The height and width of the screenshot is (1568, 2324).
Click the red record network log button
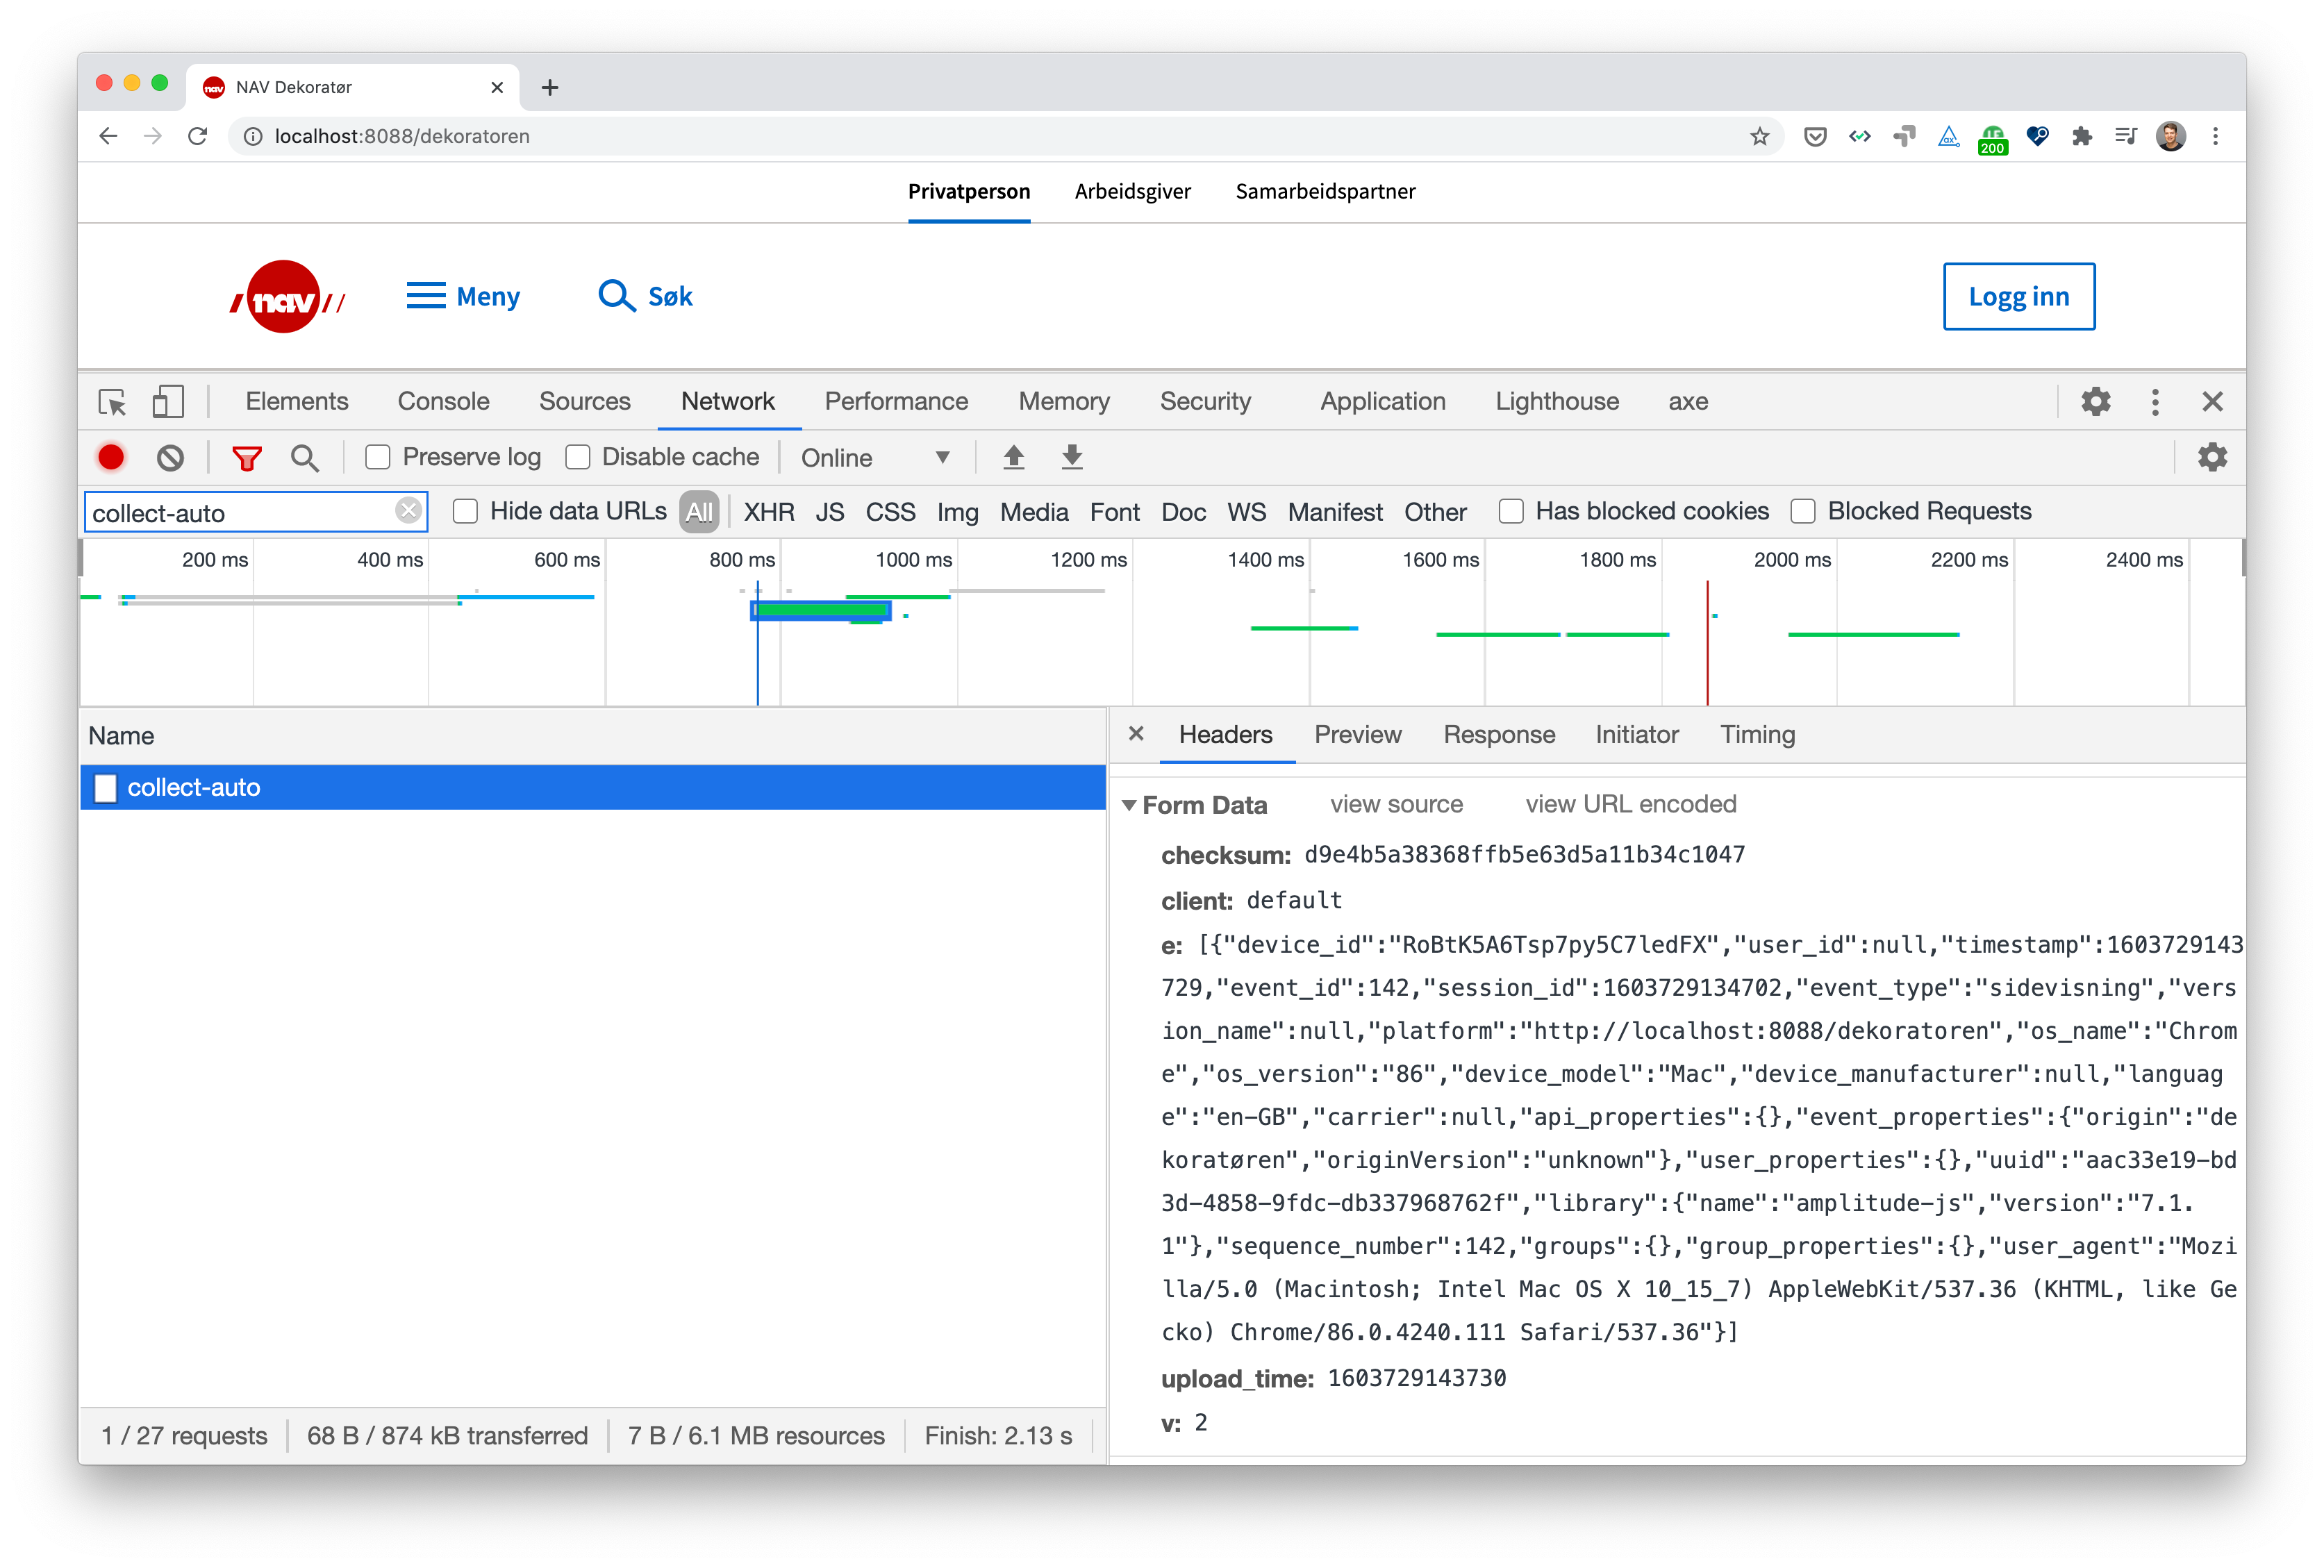click(x=111, y=457)
